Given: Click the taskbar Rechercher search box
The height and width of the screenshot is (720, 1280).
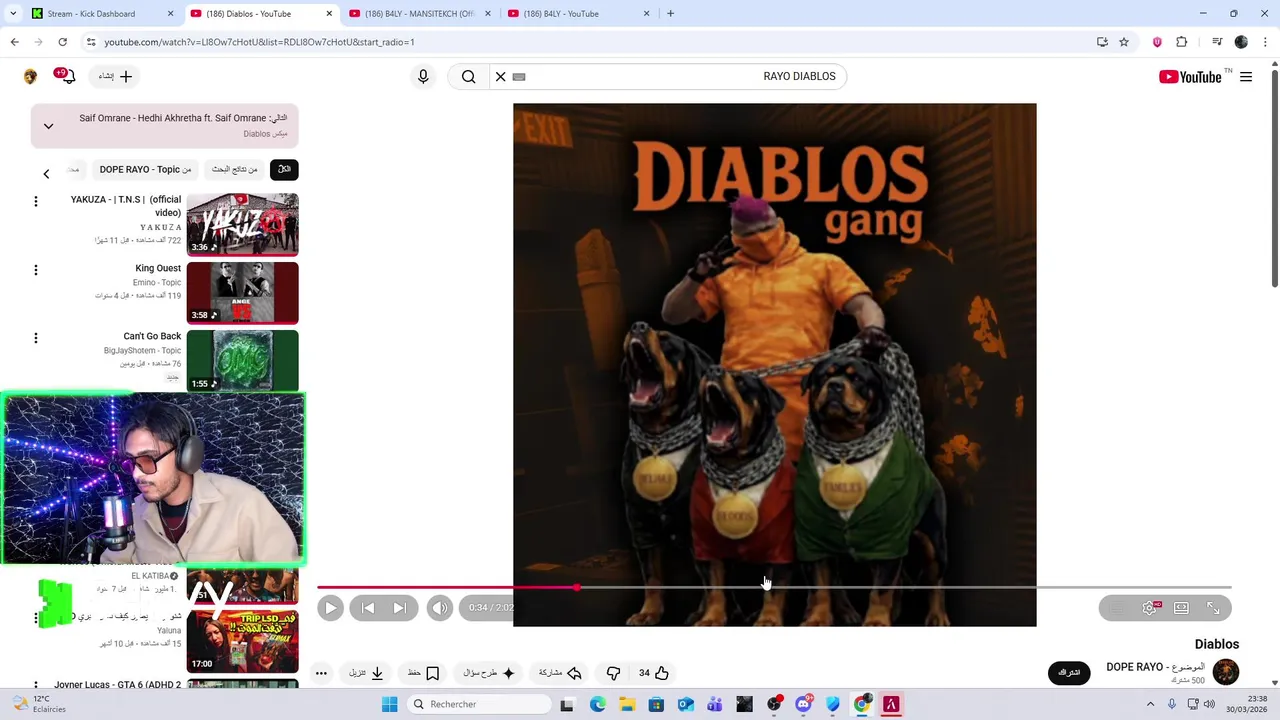Looking at the screenshot, I should 479,704.
